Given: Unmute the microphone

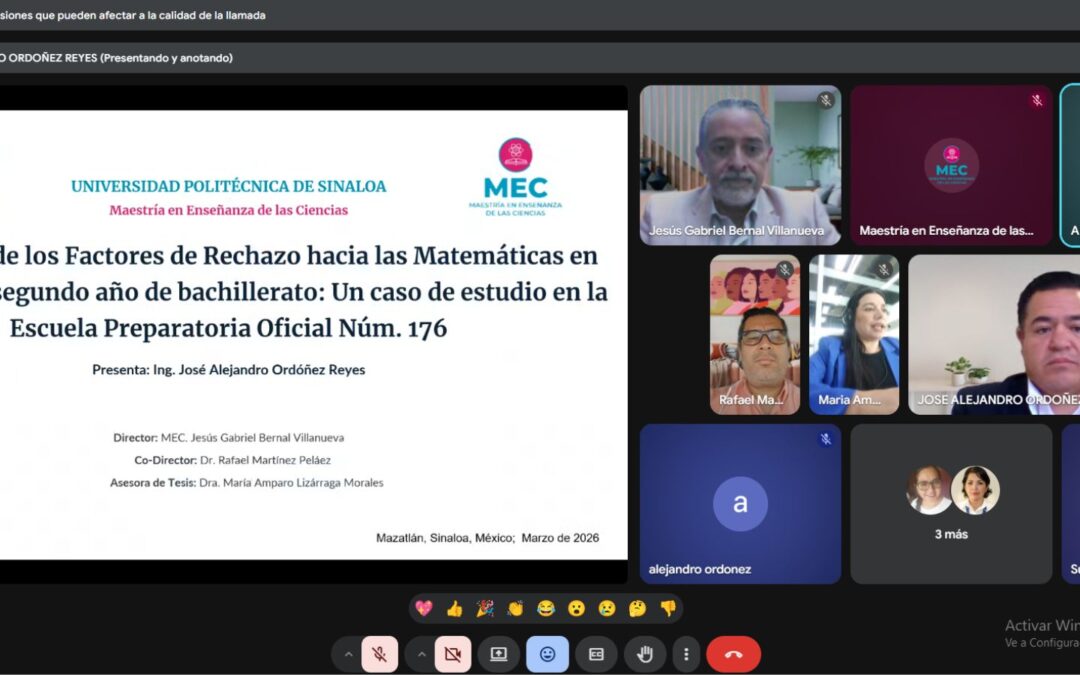Looking at the screenshot, I should (x=378, y=654).
